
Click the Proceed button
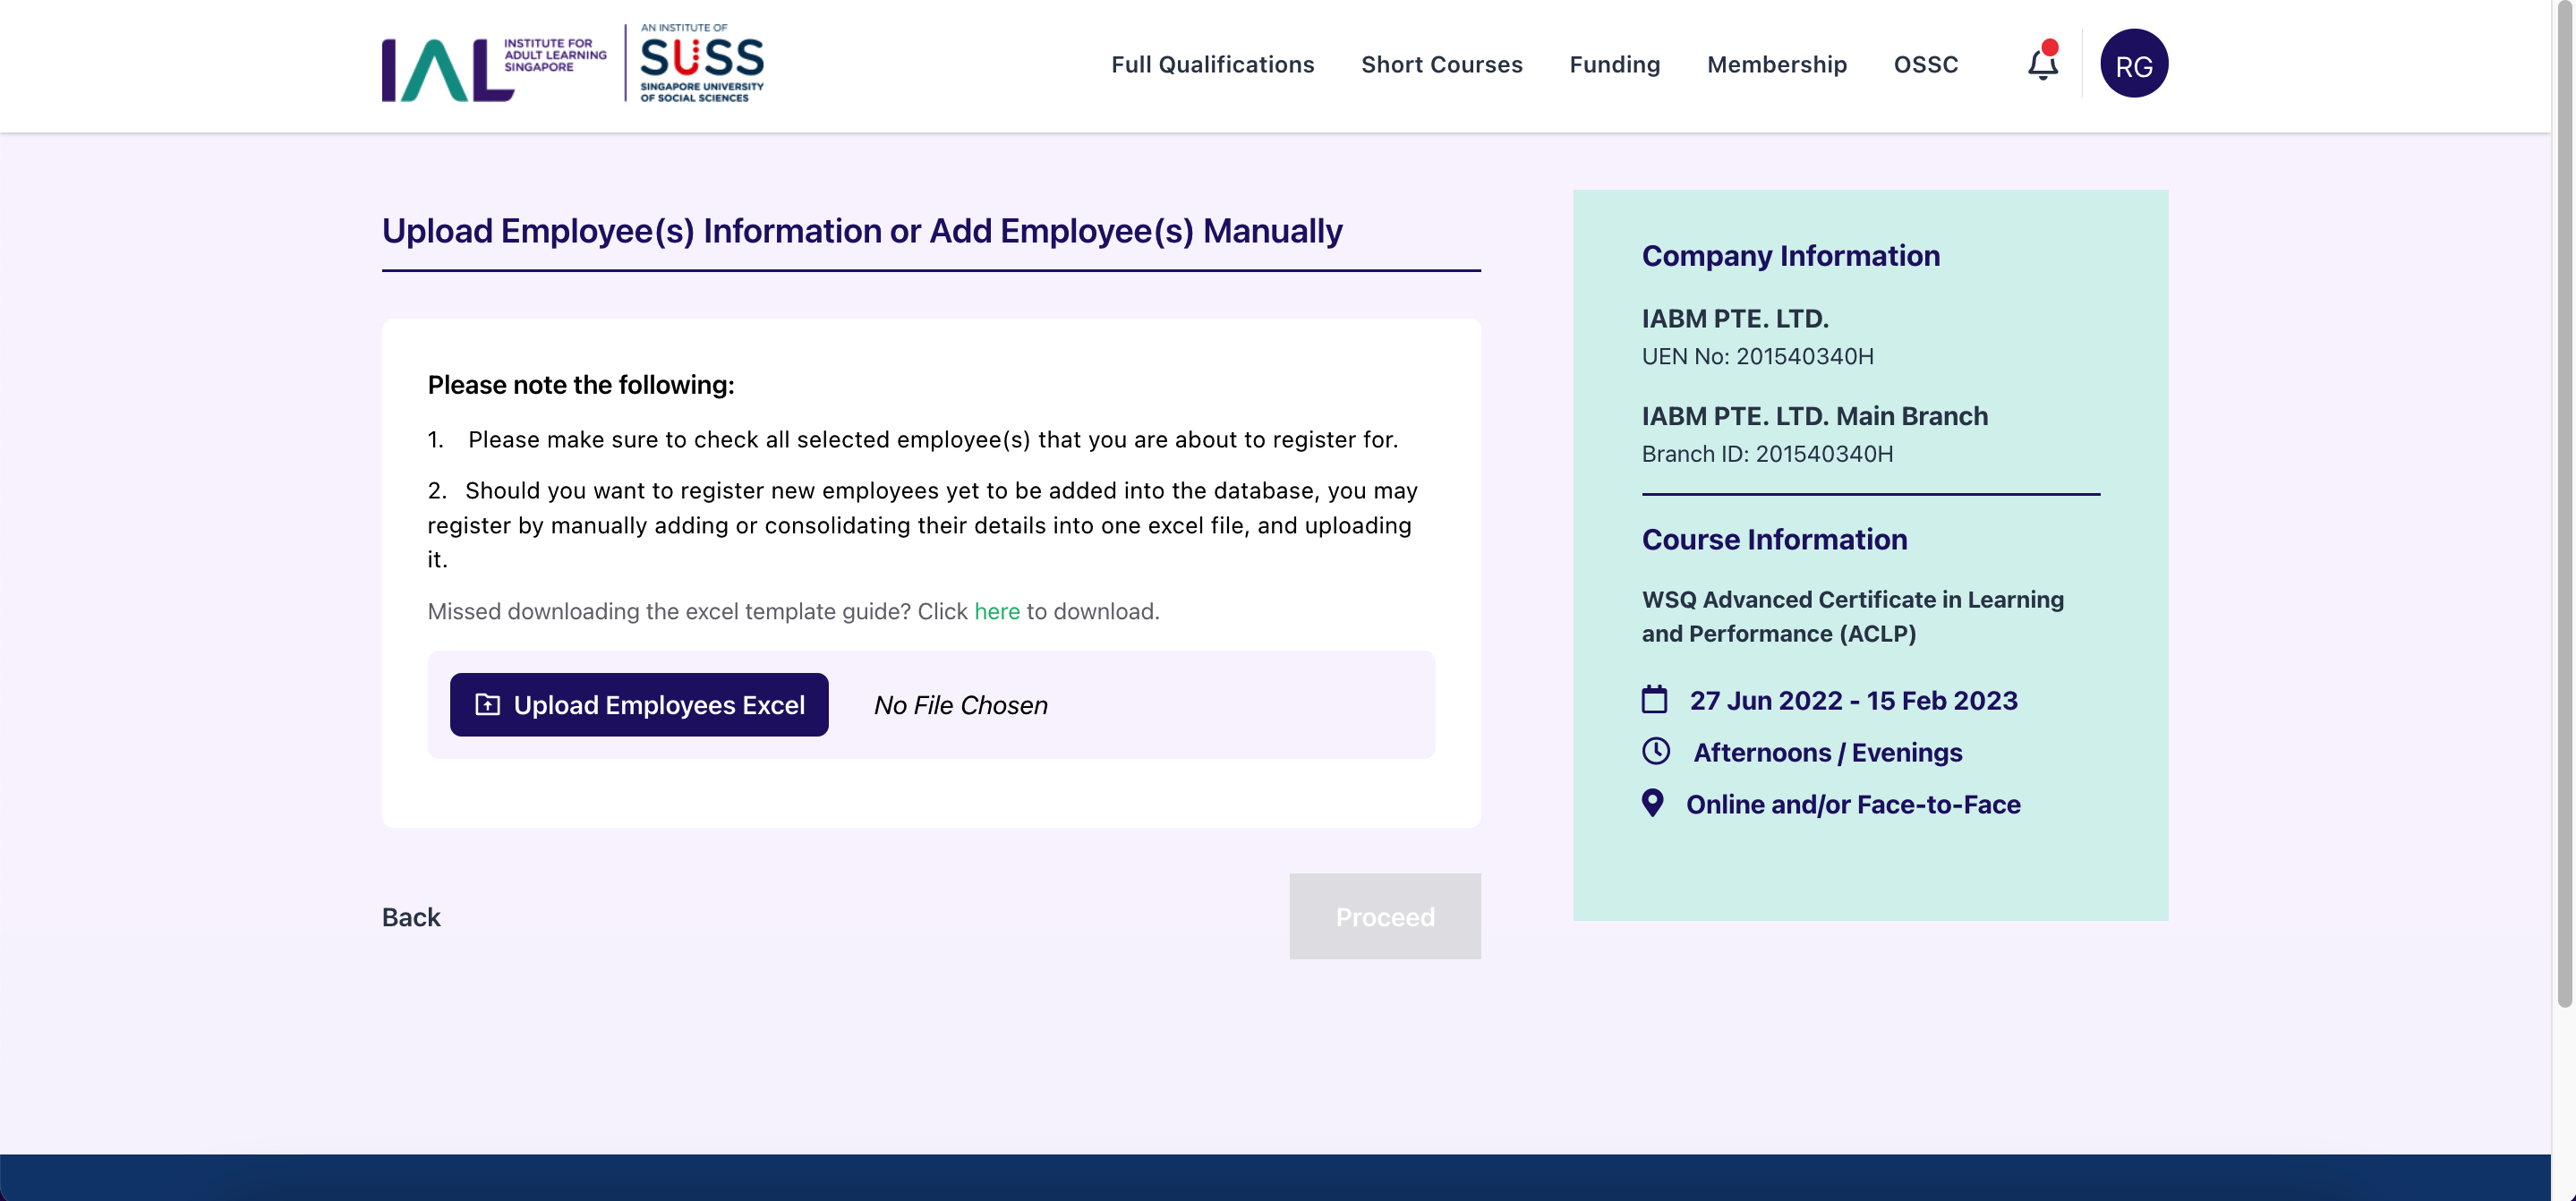click(1384, 916)
